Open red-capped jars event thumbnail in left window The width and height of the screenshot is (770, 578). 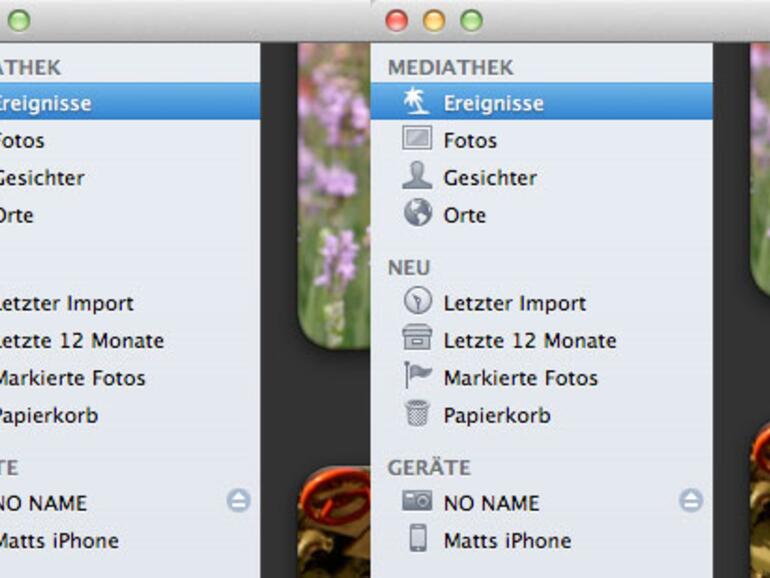pos(334,522)
